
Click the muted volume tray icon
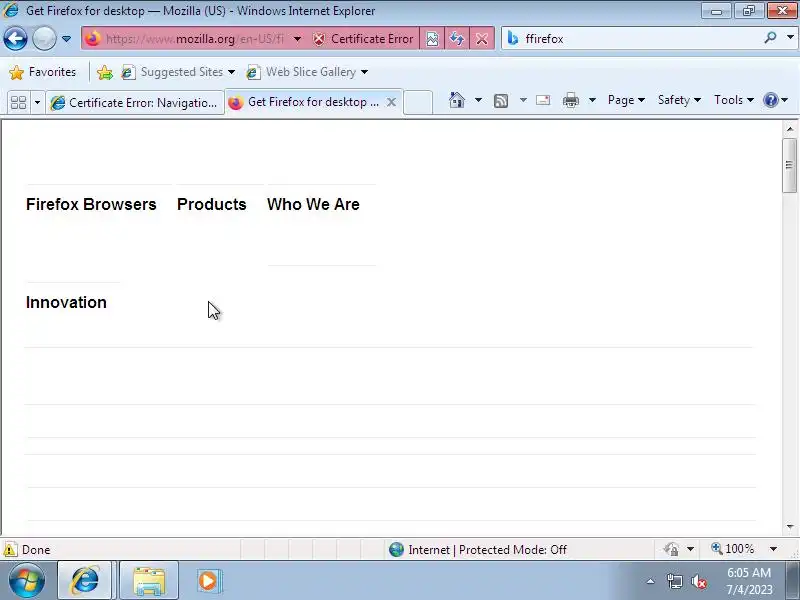click(699, 581)
